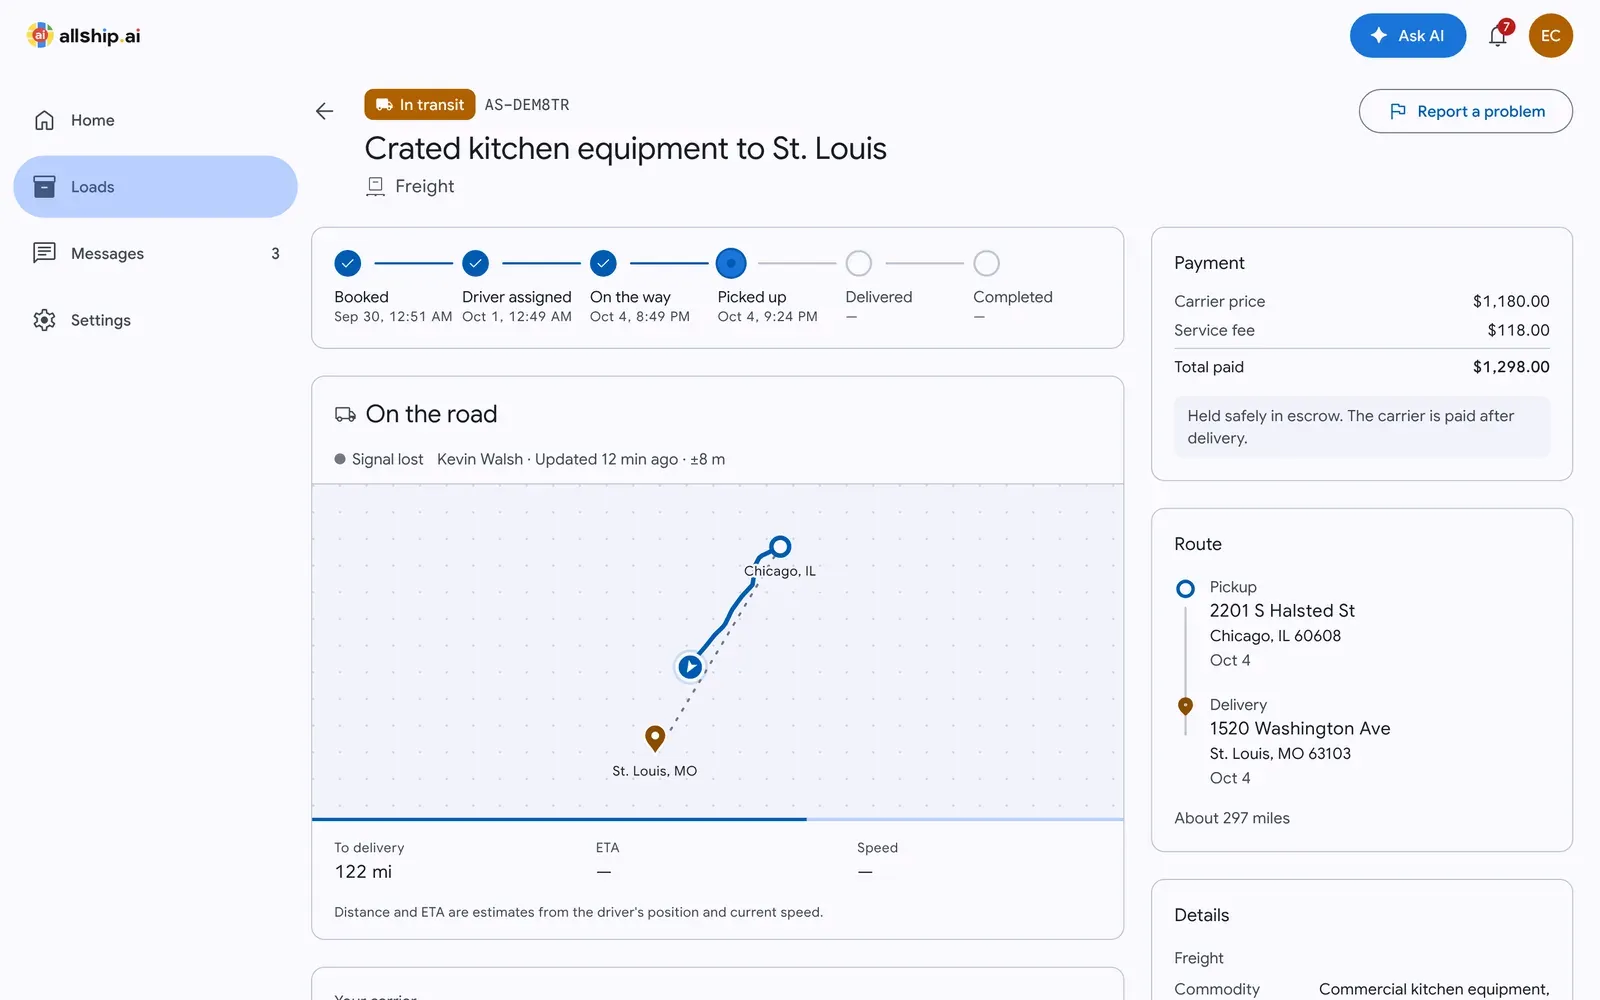This screenshot has height=1000, width=1600.
Task: Click the Service fee $118.00 amount
Action: click(x=1518, y=330)
